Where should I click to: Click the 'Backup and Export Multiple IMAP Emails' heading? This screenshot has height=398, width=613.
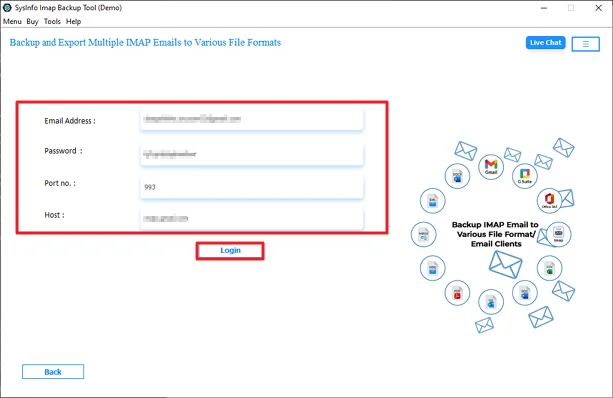145,43
